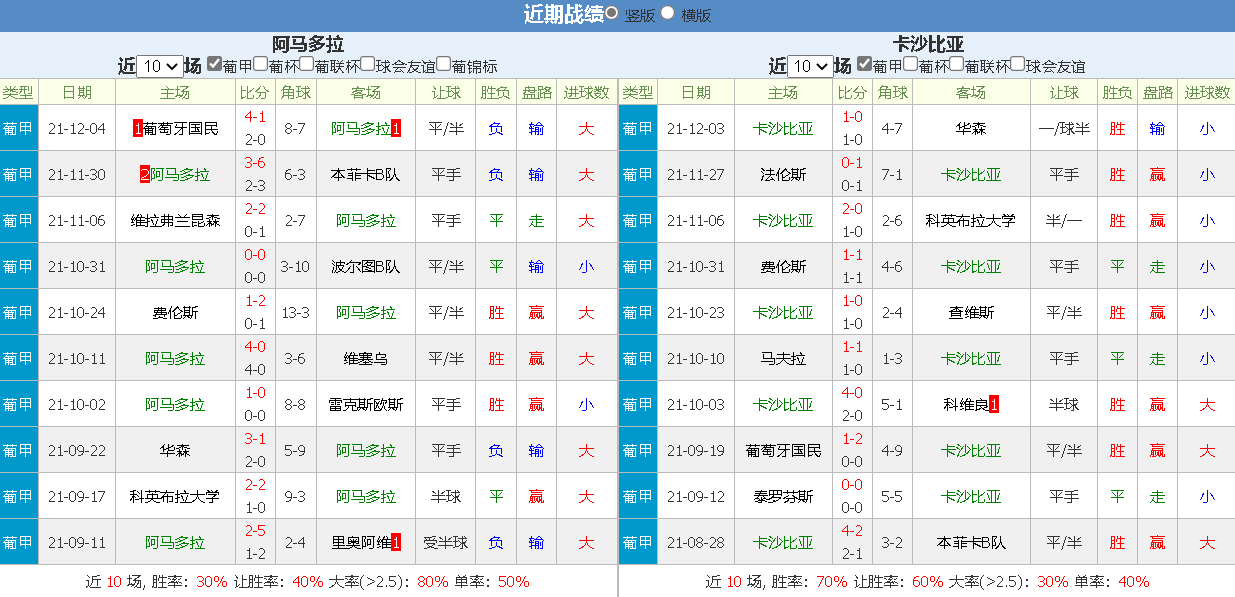Click the 阿马多拉 team heading
This screenshot has height=597, width=1235.
(x=308, y=44)
